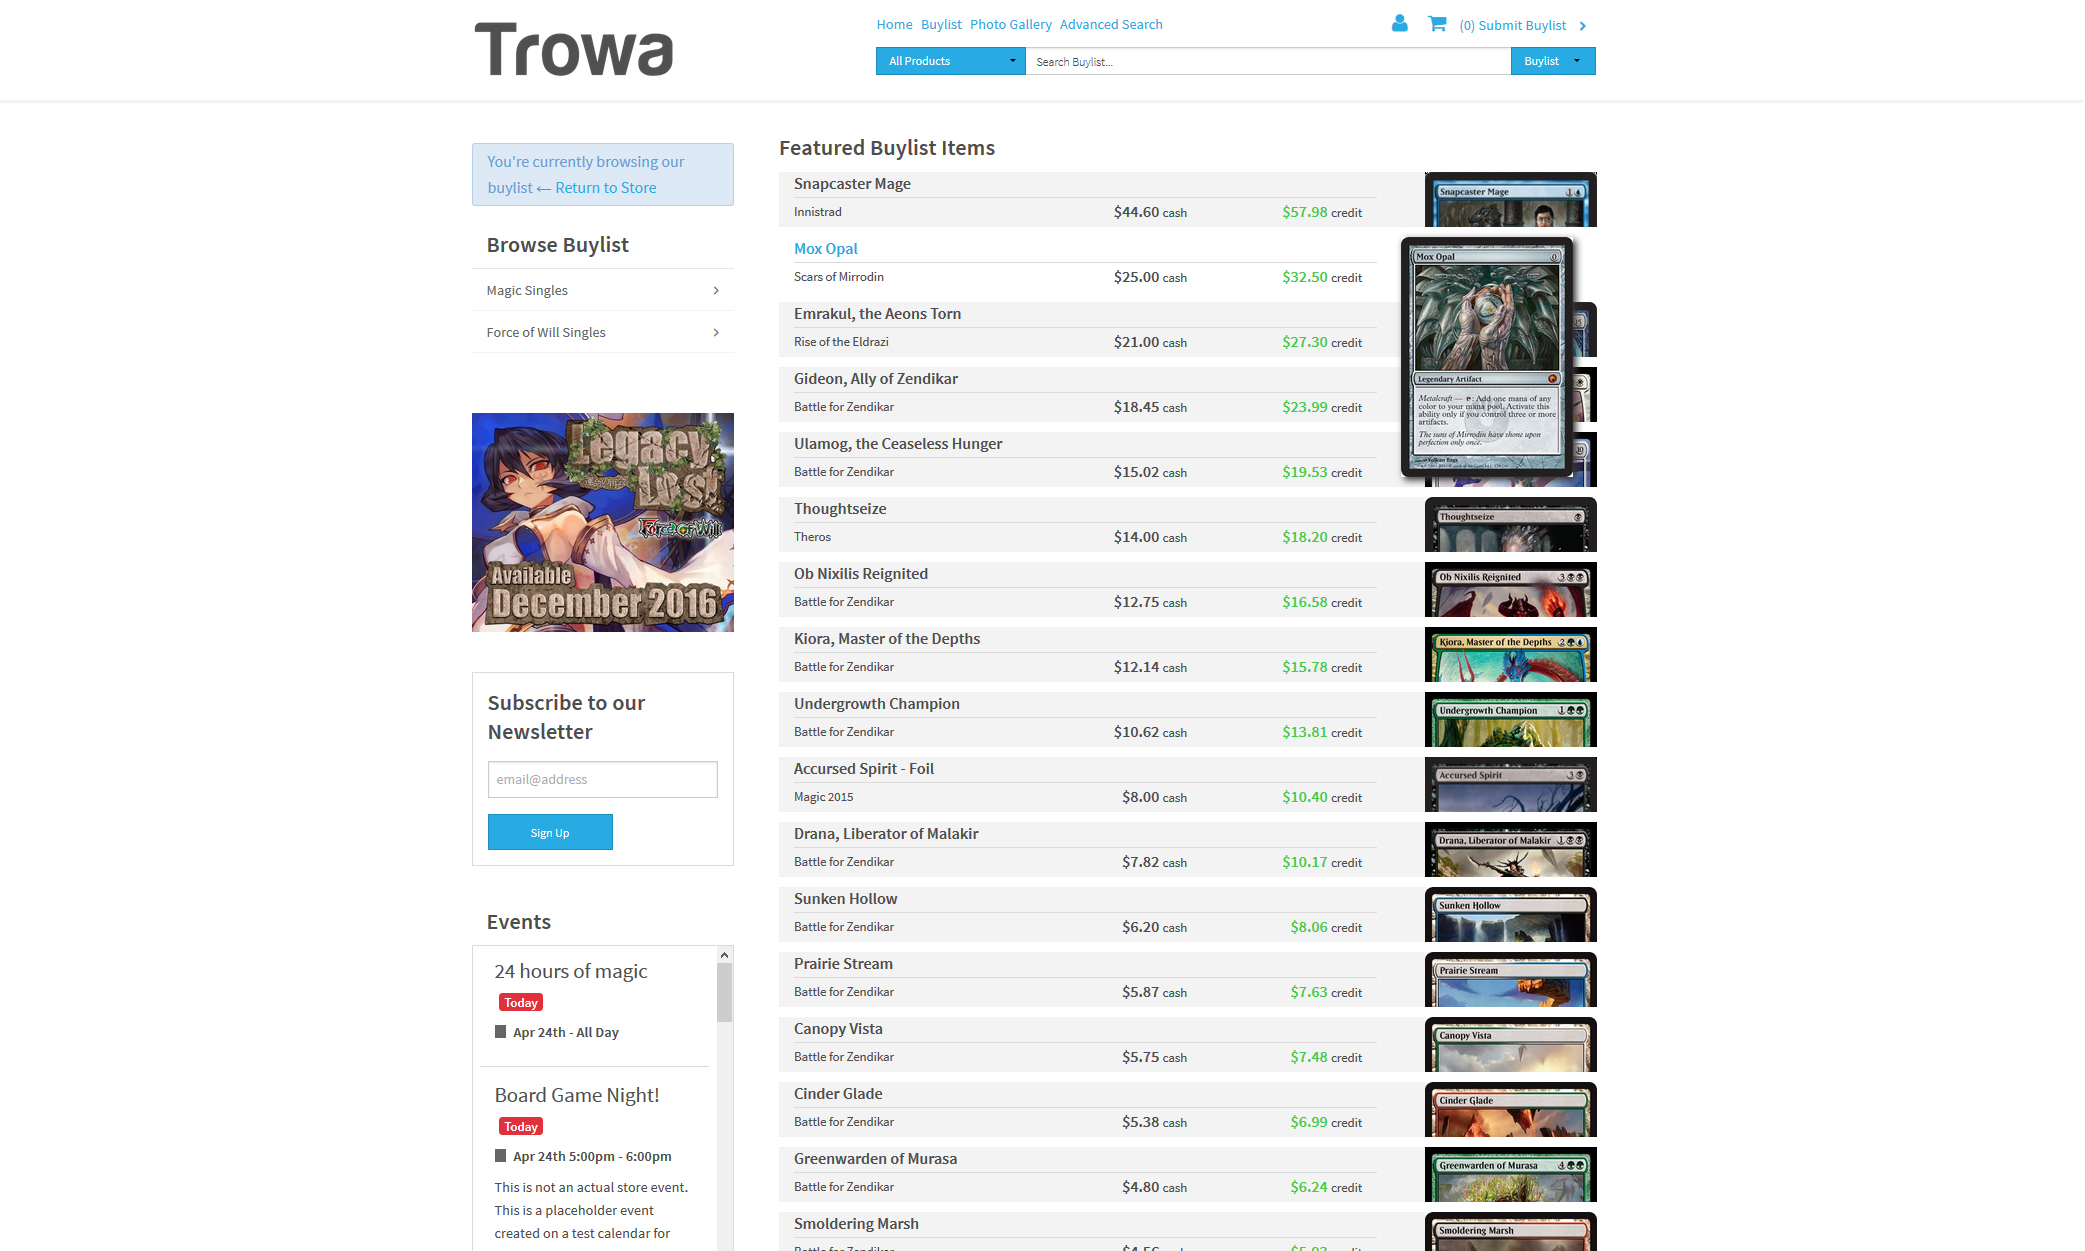
Task: Open the 24 hours of magic event
Action: click(570, 971)
